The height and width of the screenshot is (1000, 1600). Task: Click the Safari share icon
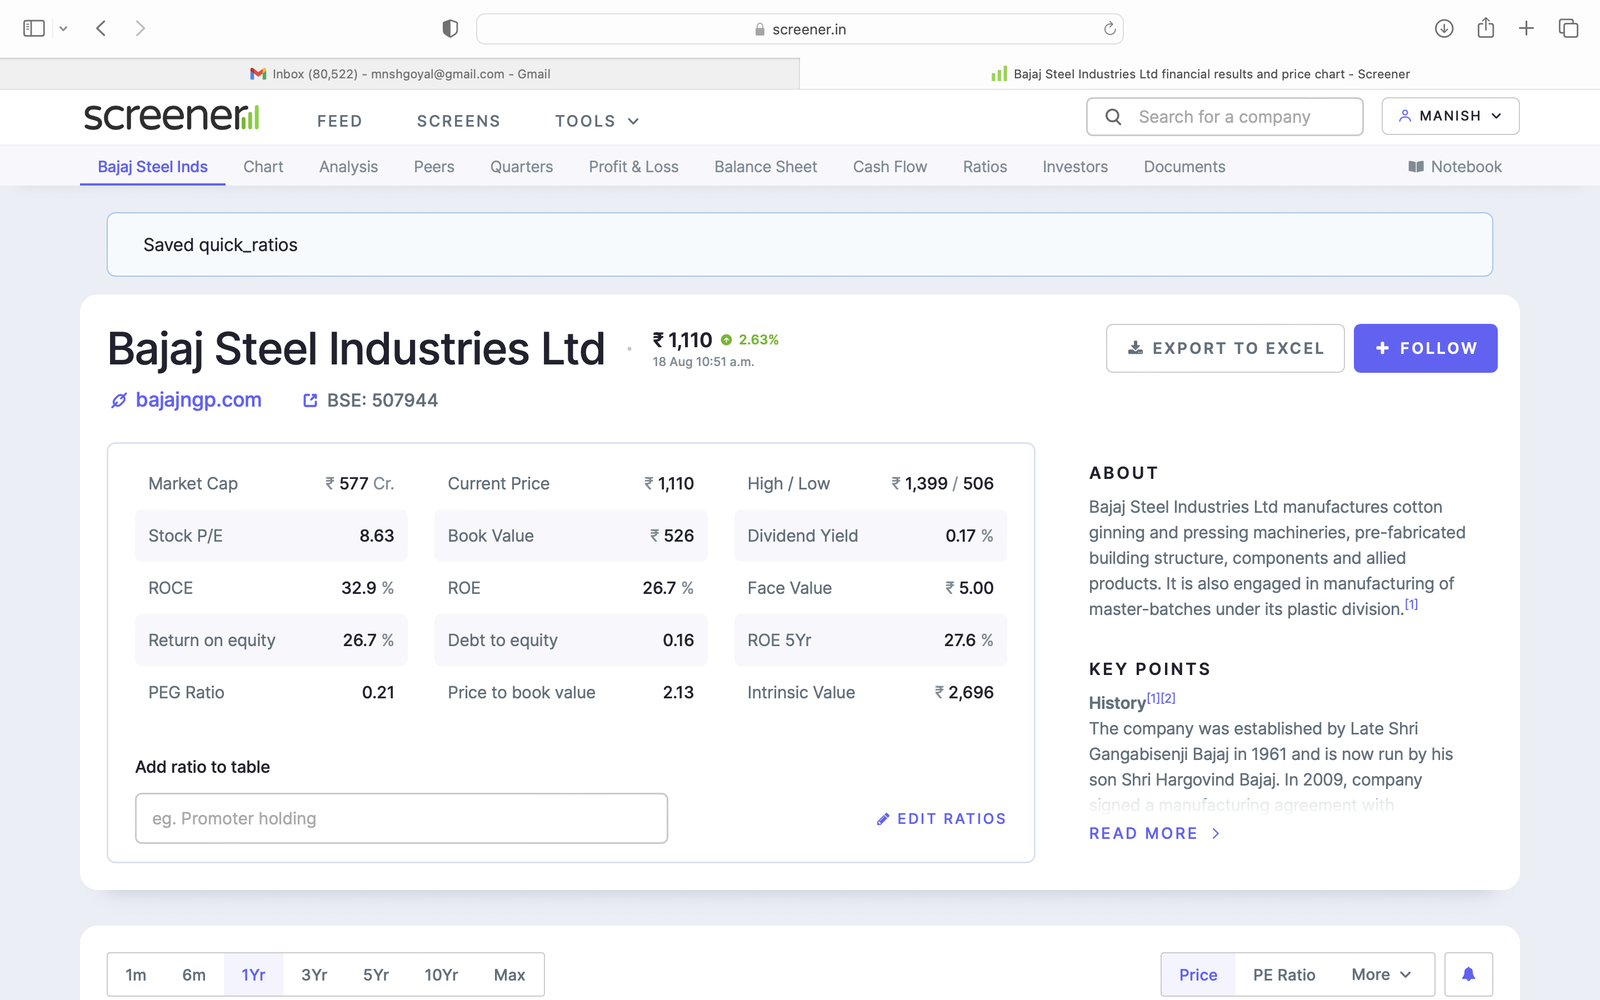tap(1485, 29)
